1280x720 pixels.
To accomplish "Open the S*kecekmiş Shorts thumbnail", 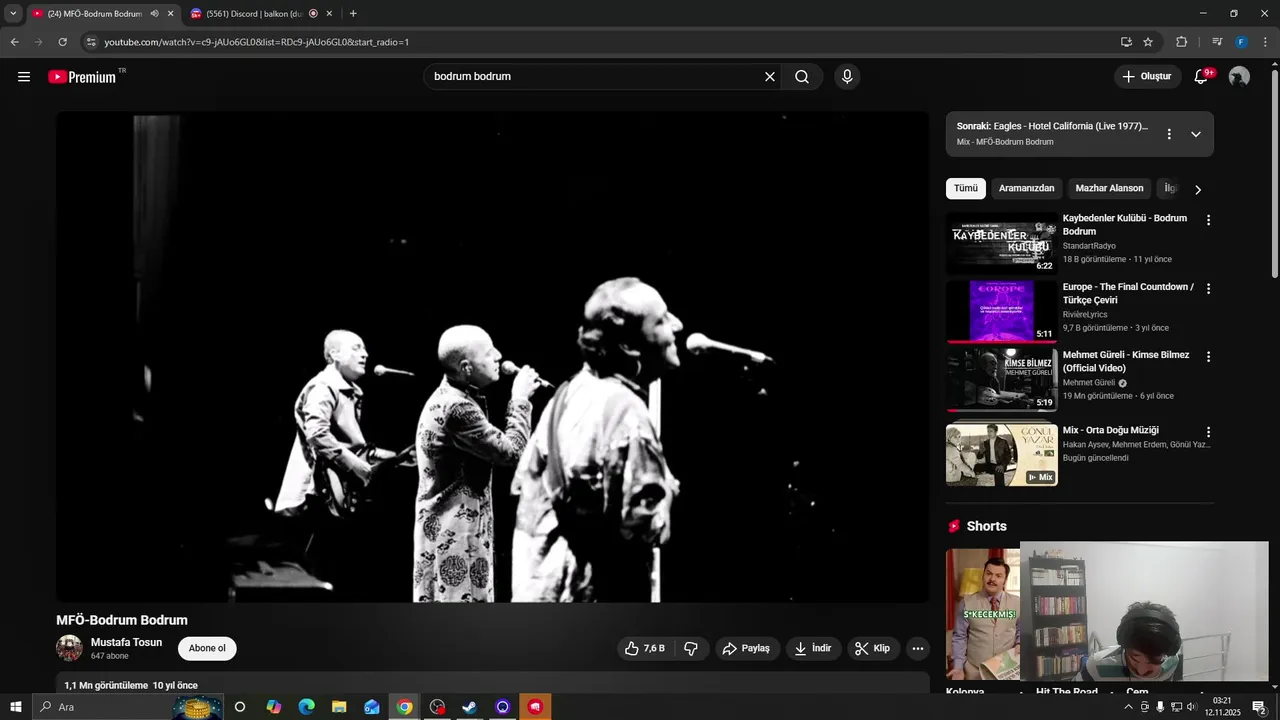I will (x=983, y=614).
